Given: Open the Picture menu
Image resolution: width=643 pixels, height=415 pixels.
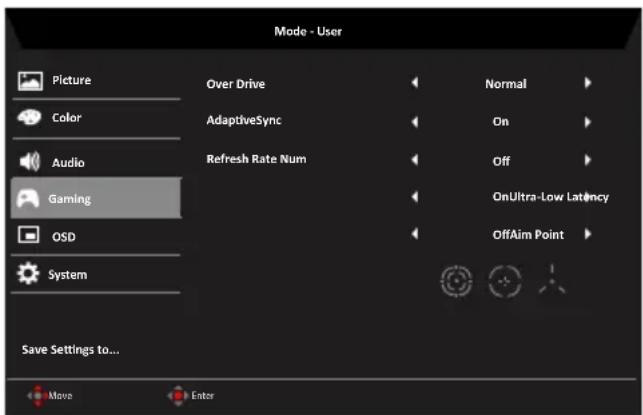Looking at the screenshot, I should click(96, 80).
